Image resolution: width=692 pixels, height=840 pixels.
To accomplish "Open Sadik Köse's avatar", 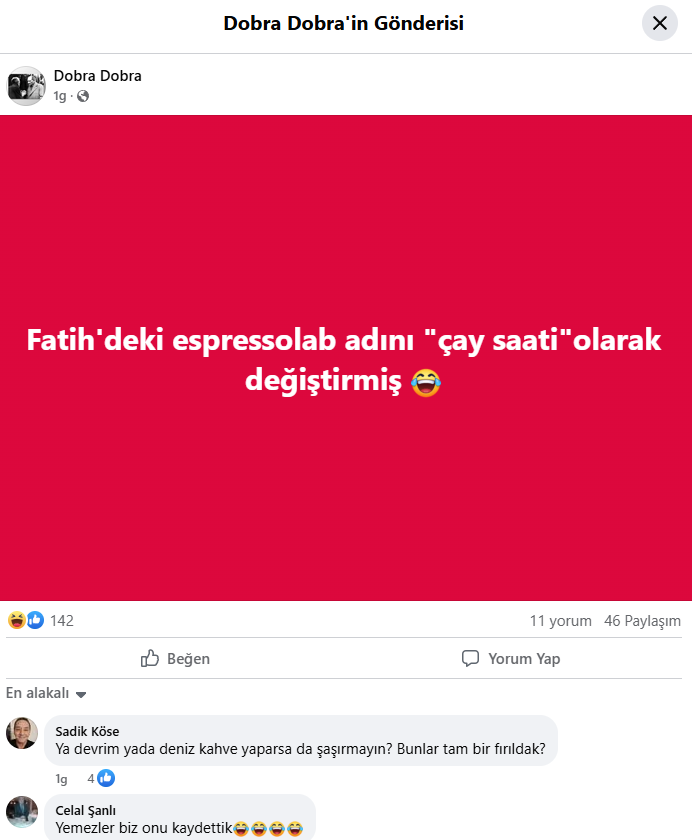I will pos(22,733).
